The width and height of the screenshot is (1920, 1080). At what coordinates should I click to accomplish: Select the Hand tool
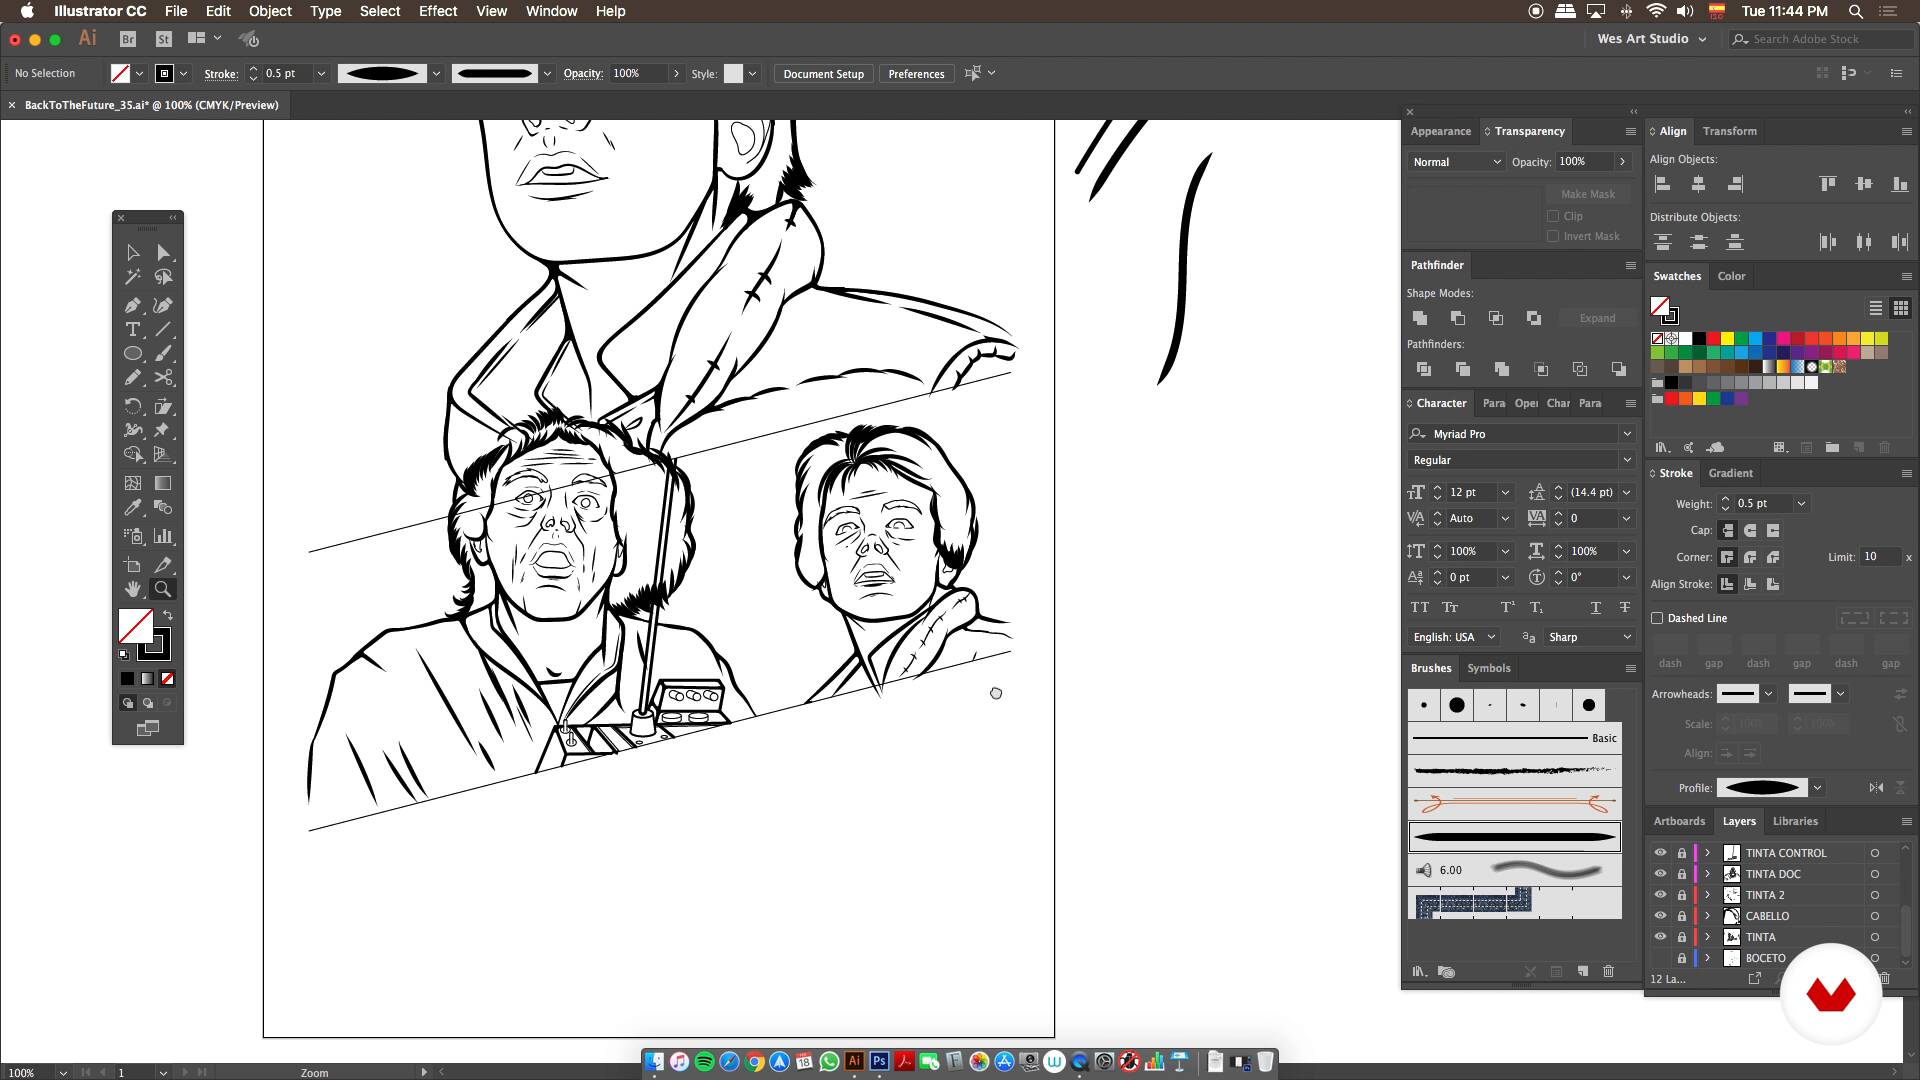click(133, 589)
